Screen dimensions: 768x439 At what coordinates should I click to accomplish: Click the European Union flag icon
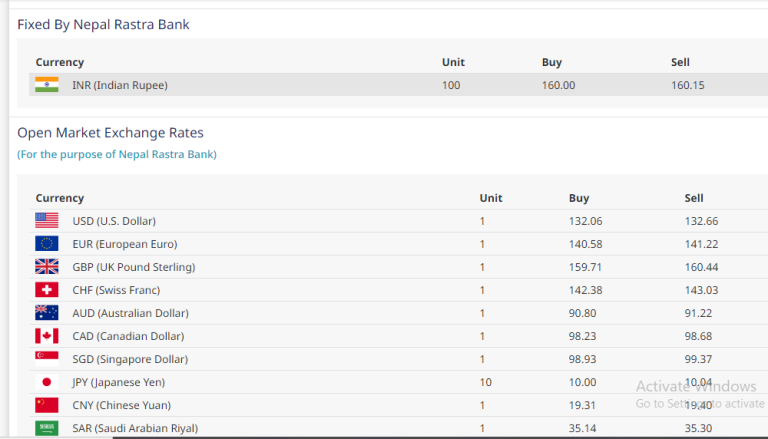pyautogui.click(x=47, y=244)
